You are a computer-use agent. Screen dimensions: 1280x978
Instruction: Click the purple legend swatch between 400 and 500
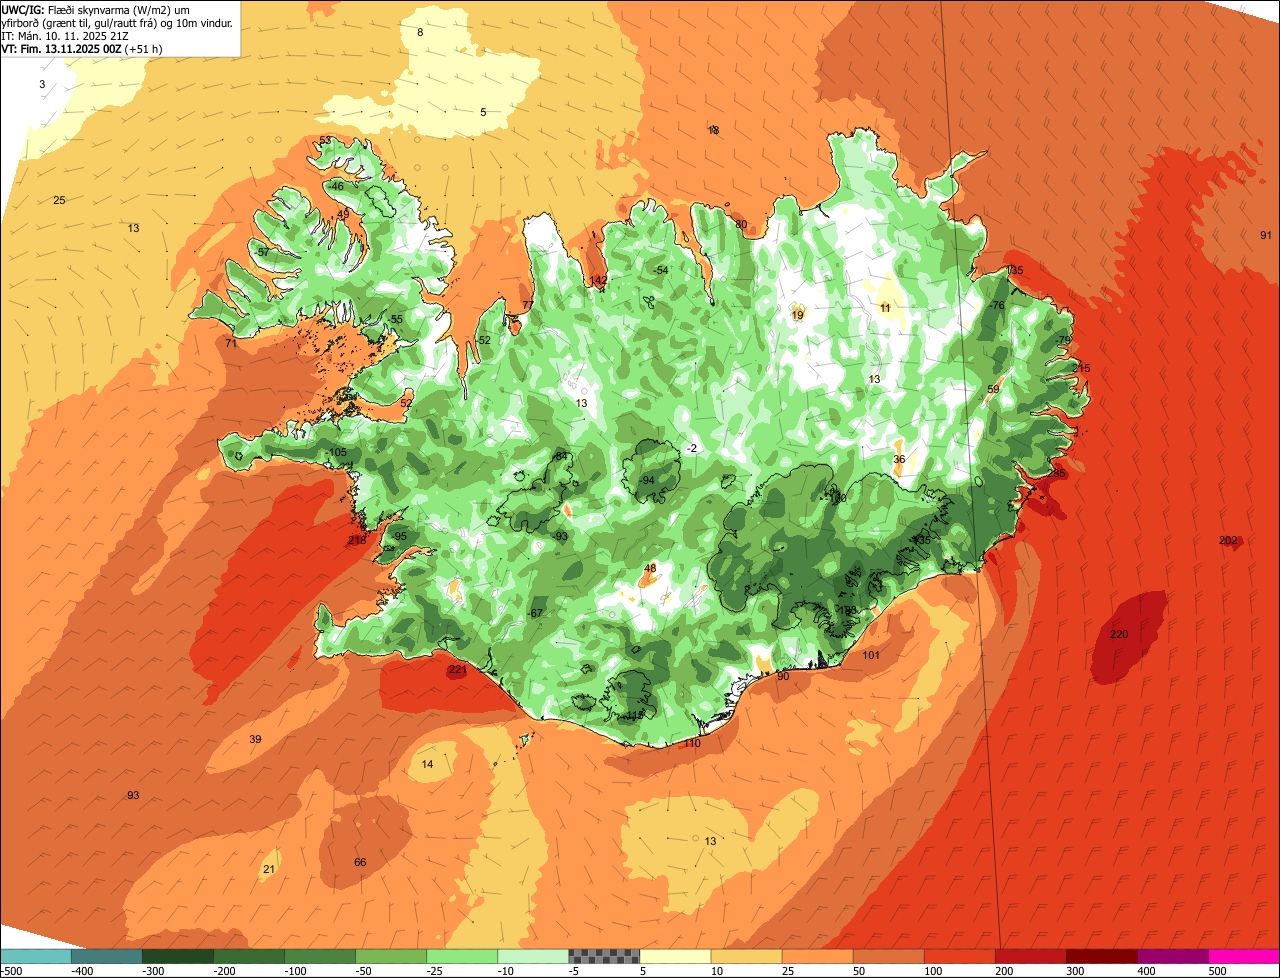coord(1173,956)
